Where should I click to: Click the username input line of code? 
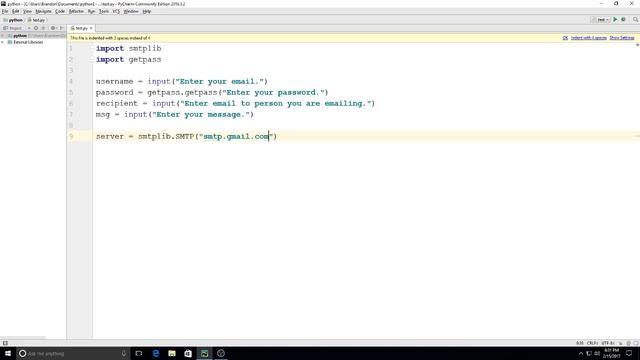click(x=182, y=81)
